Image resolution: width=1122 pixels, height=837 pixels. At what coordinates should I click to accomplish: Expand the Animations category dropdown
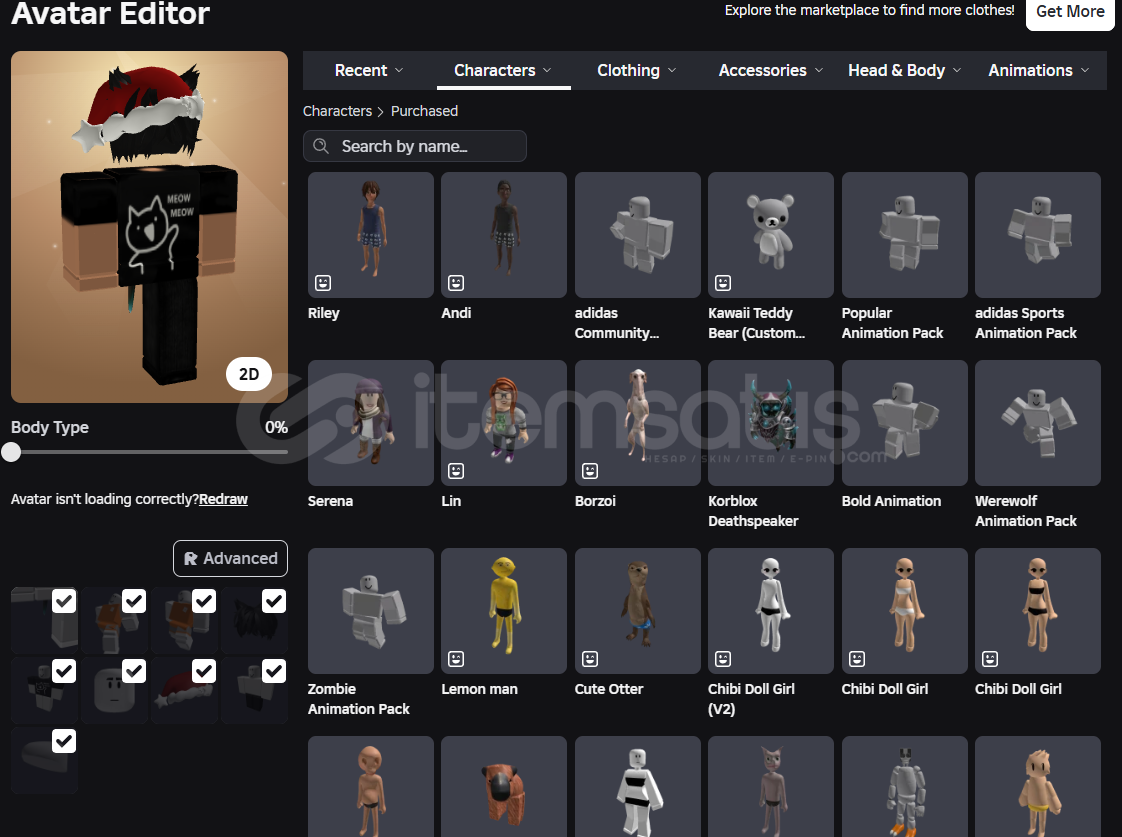[1040, 70]
